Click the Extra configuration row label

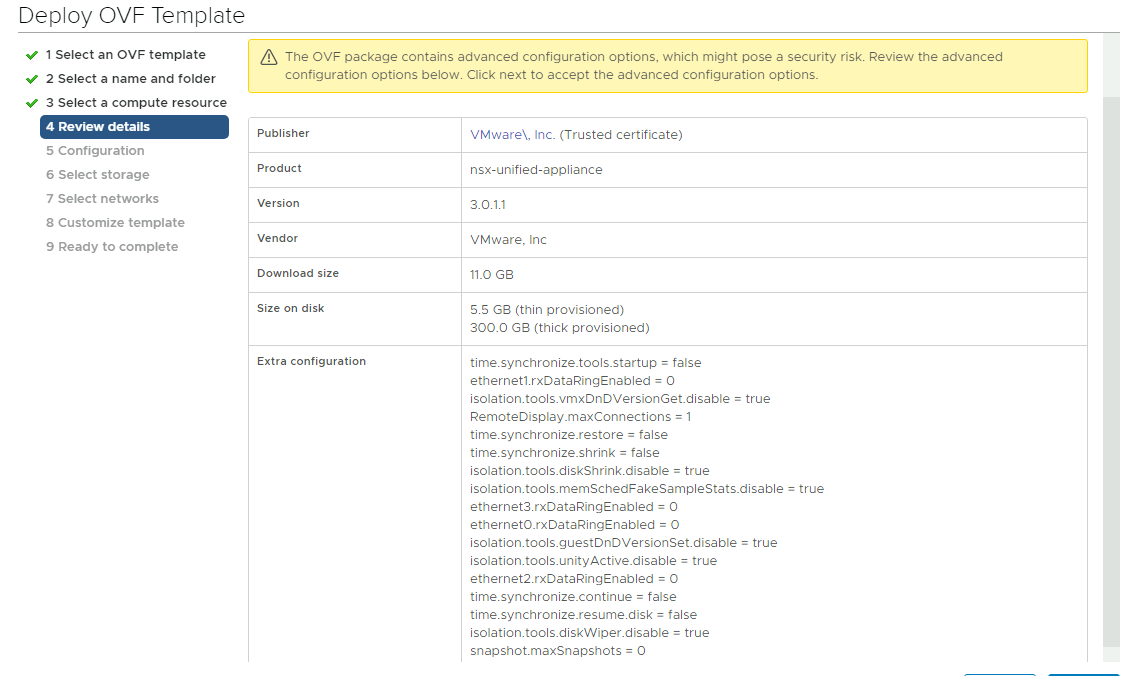tap(311, 361)
